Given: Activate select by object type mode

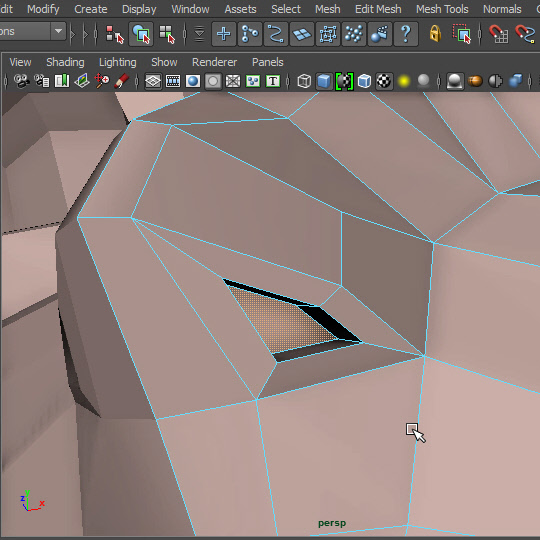Looking at the screenshot, I should coord(141,34).
